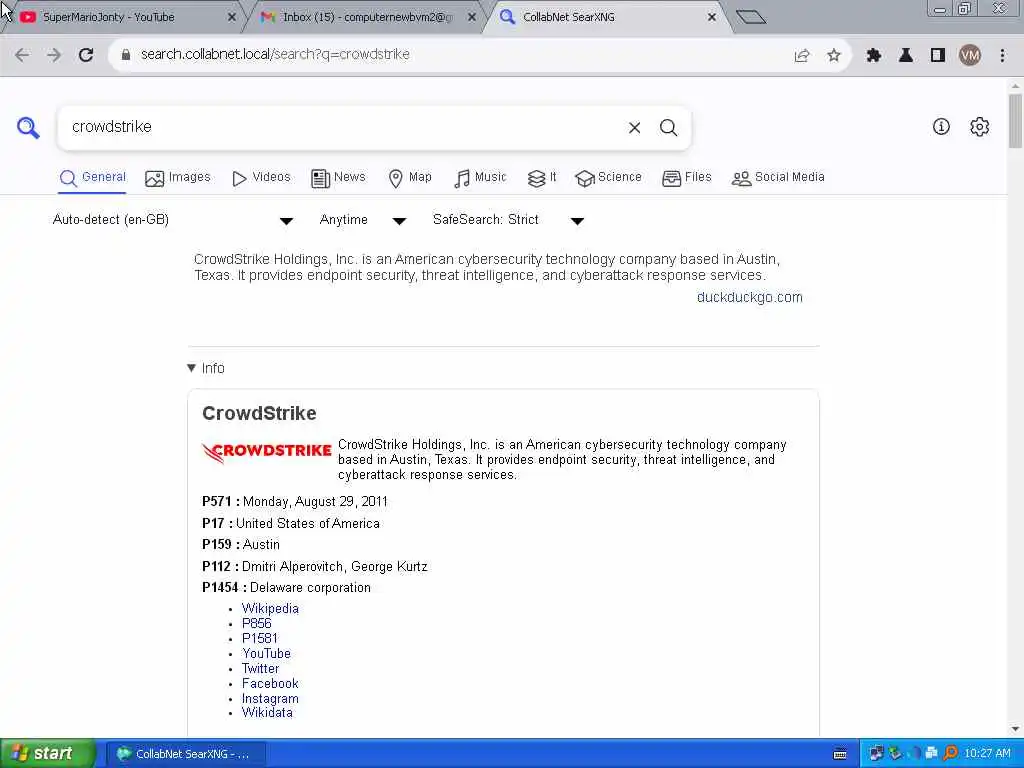The image size is (1024, 768).
Task: Click the P112 founders row
Action: [315, 567]
